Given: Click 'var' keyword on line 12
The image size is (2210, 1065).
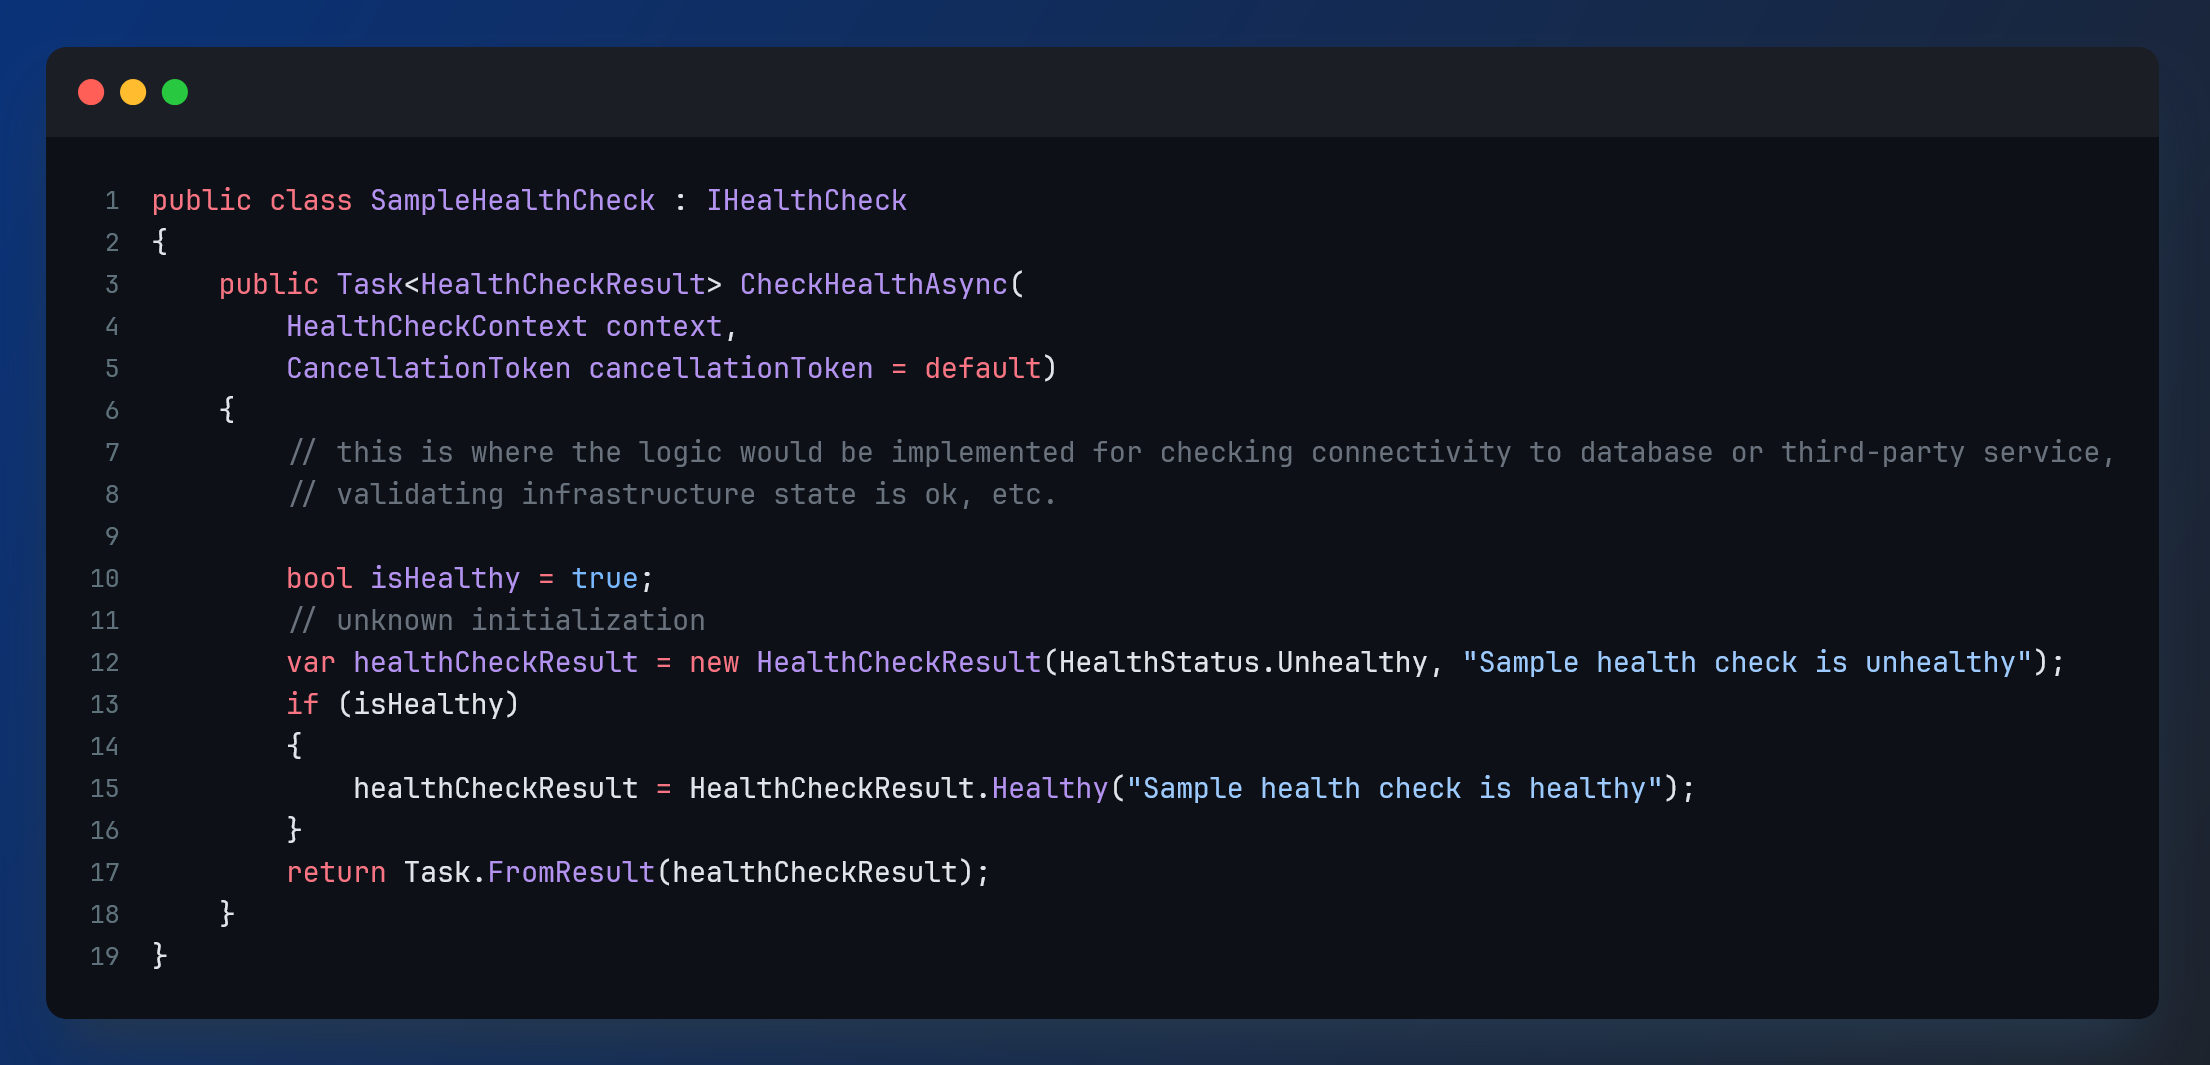Looking at the screenshot, I should tap(311, 663).
